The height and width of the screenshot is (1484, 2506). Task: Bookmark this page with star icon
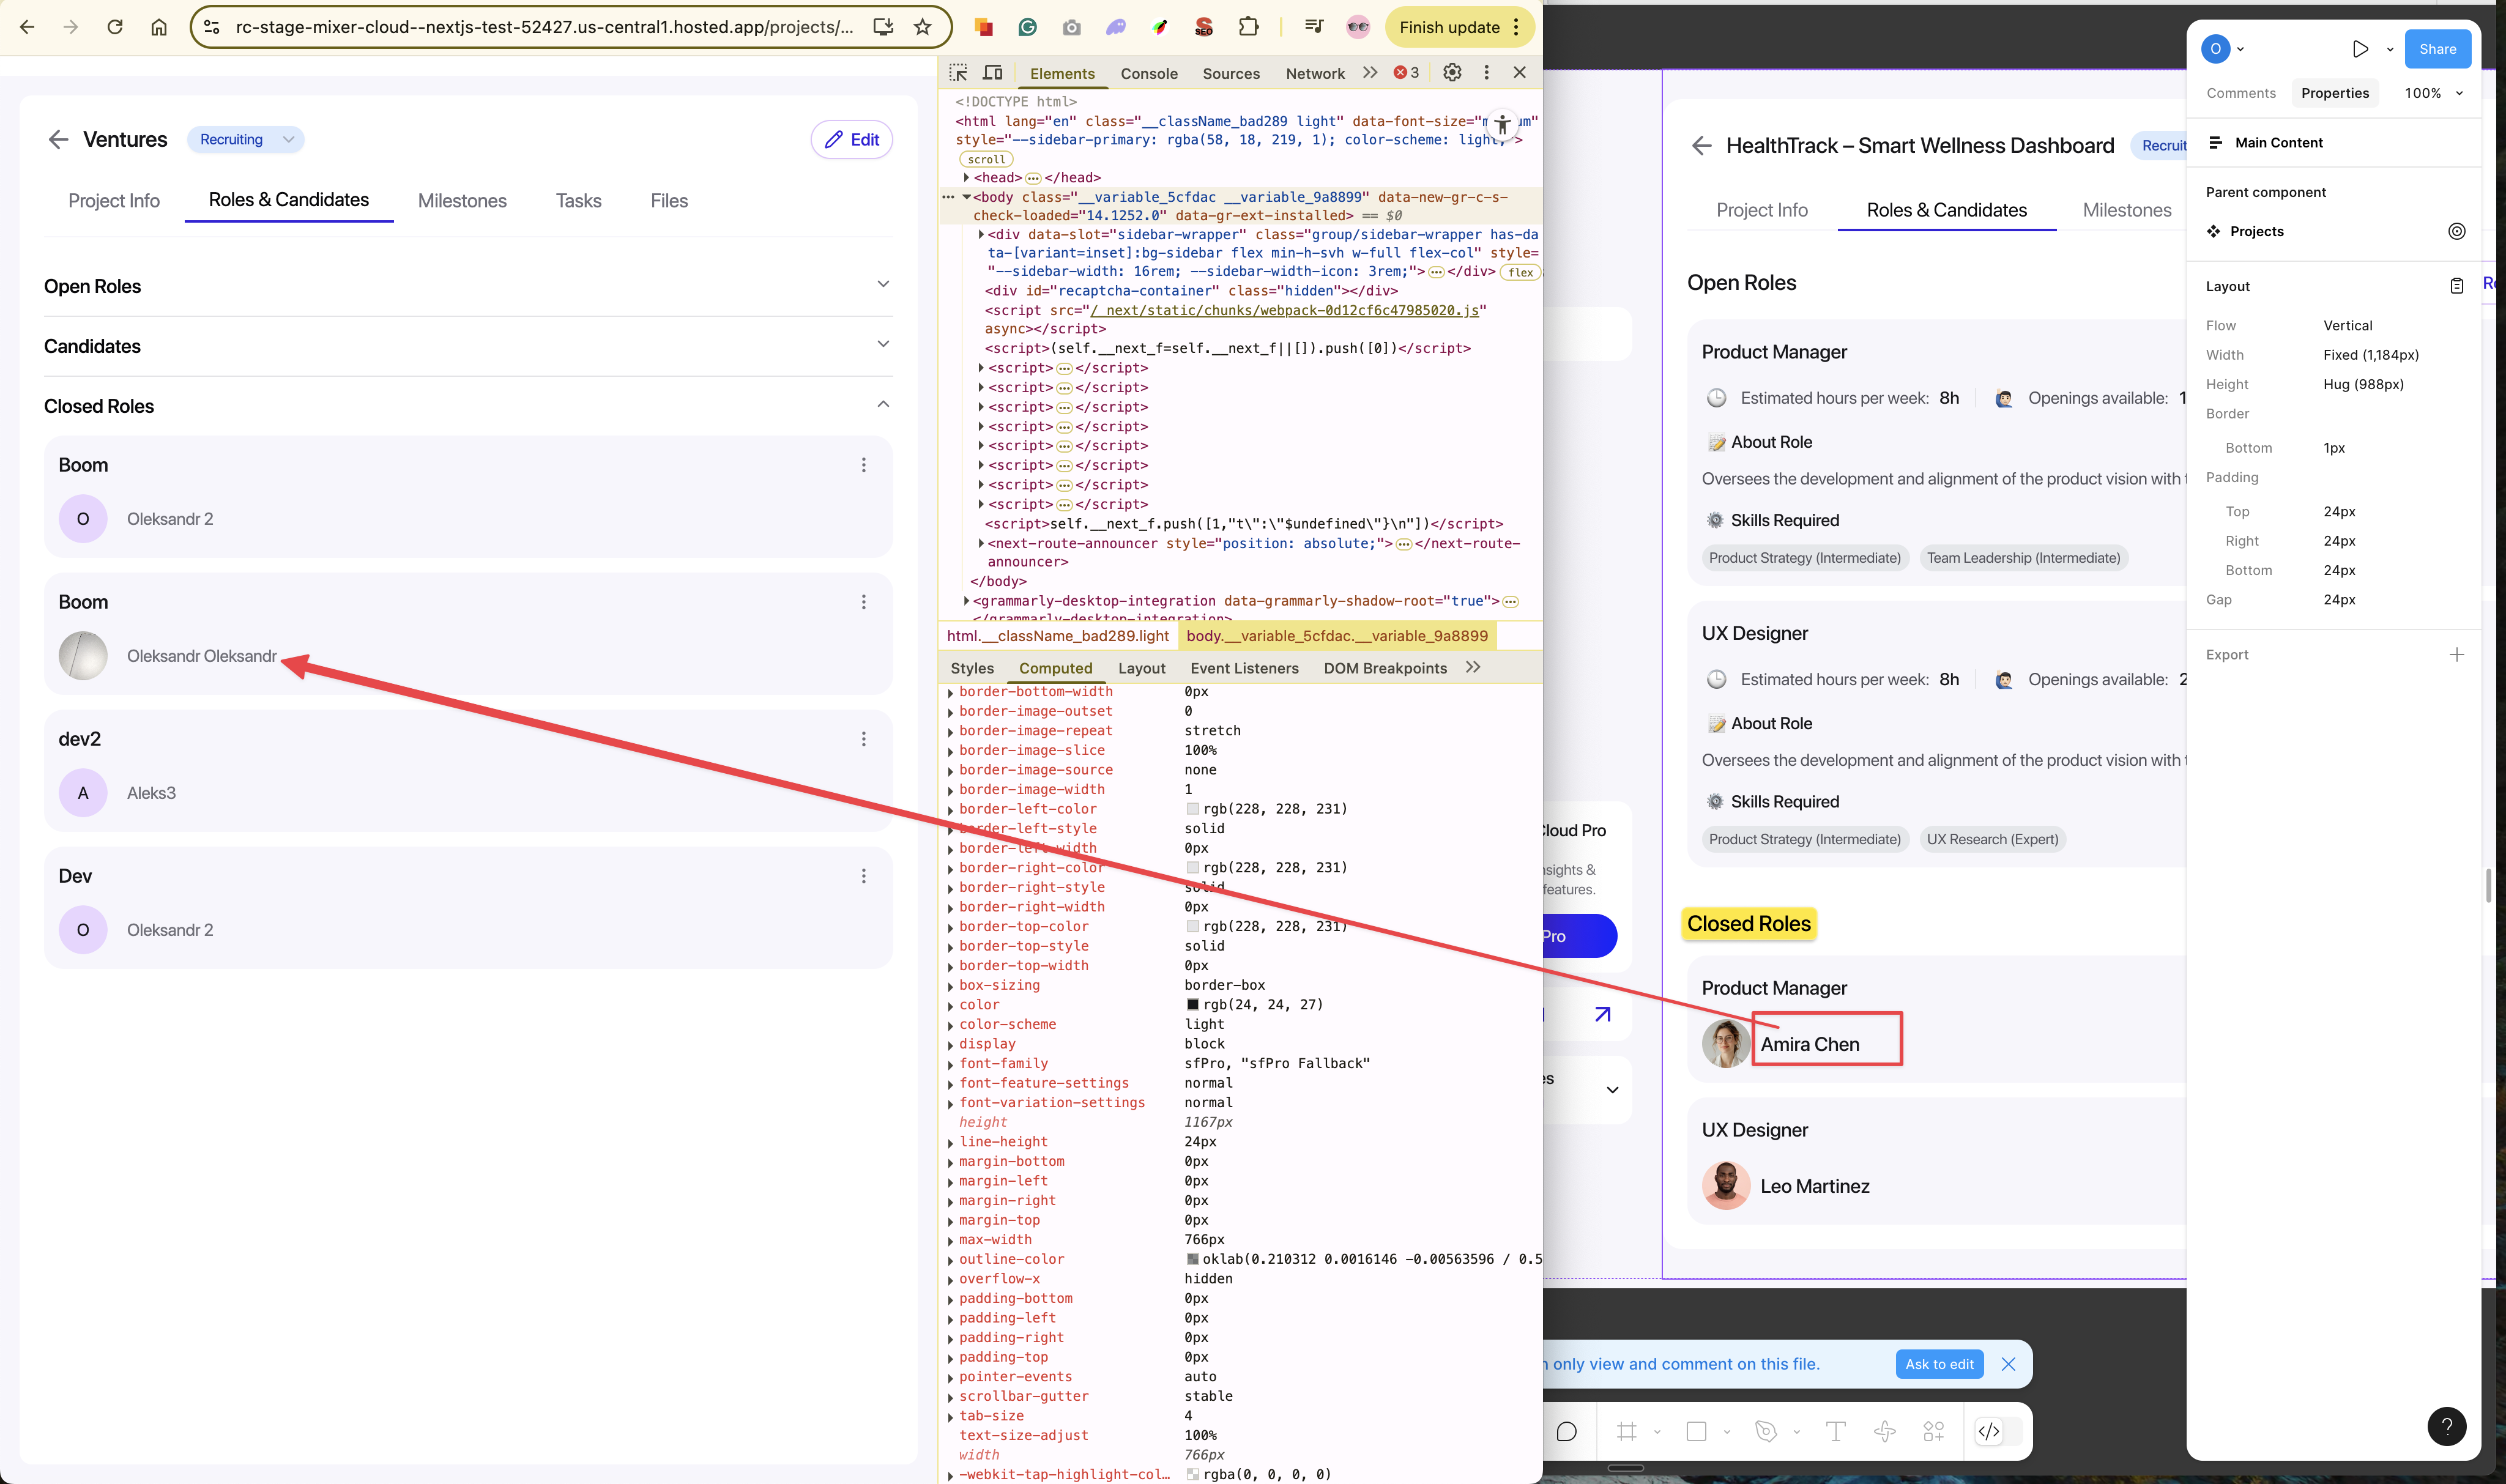(922, 27)
